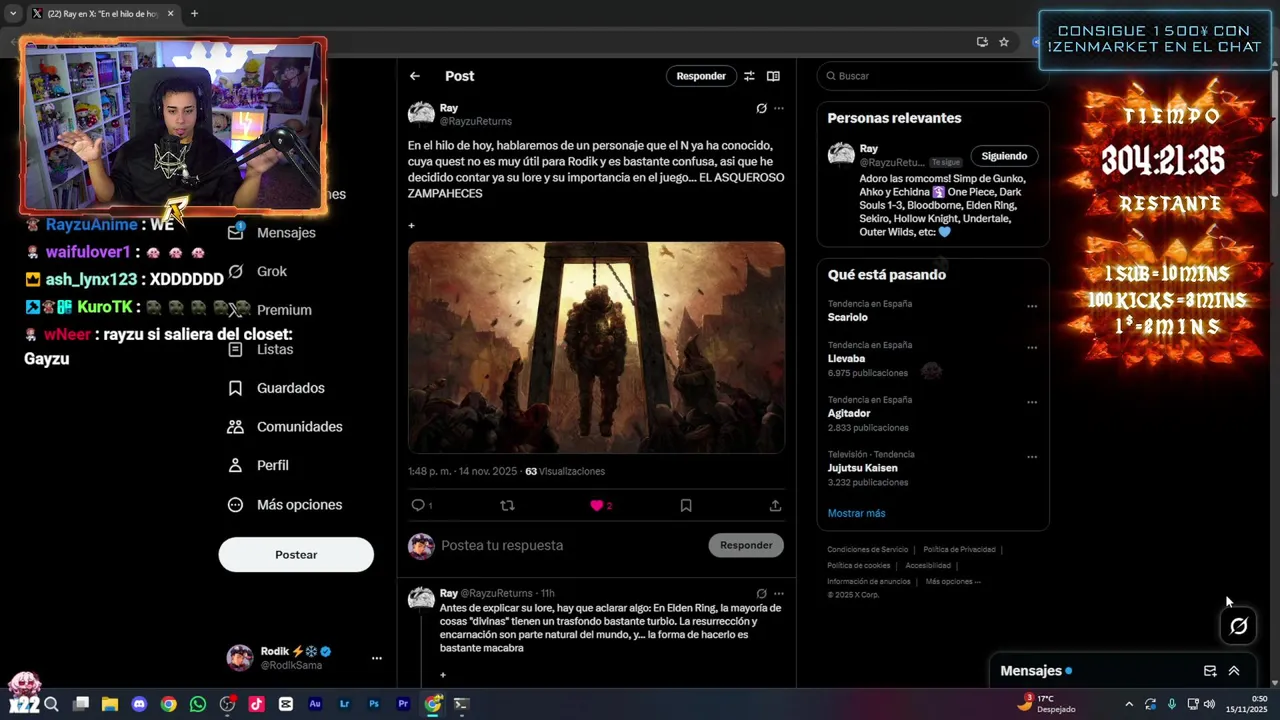
Task: Open account menu dots next to Rodik
Action: (x=377, y=658)
